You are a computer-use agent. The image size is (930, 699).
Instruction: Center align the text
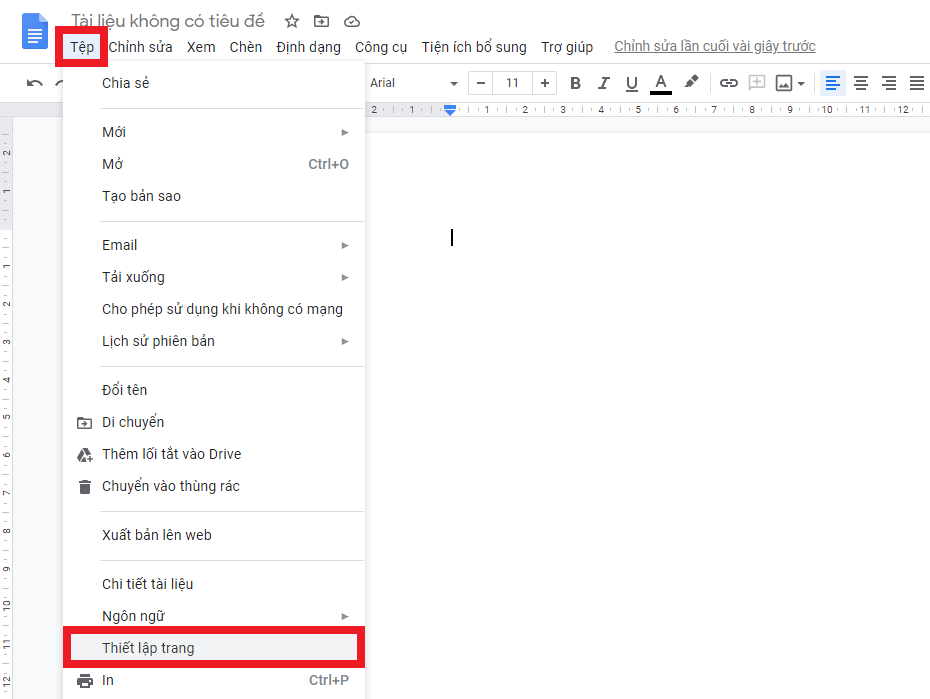pyautogui.click(x=861, y=83)
